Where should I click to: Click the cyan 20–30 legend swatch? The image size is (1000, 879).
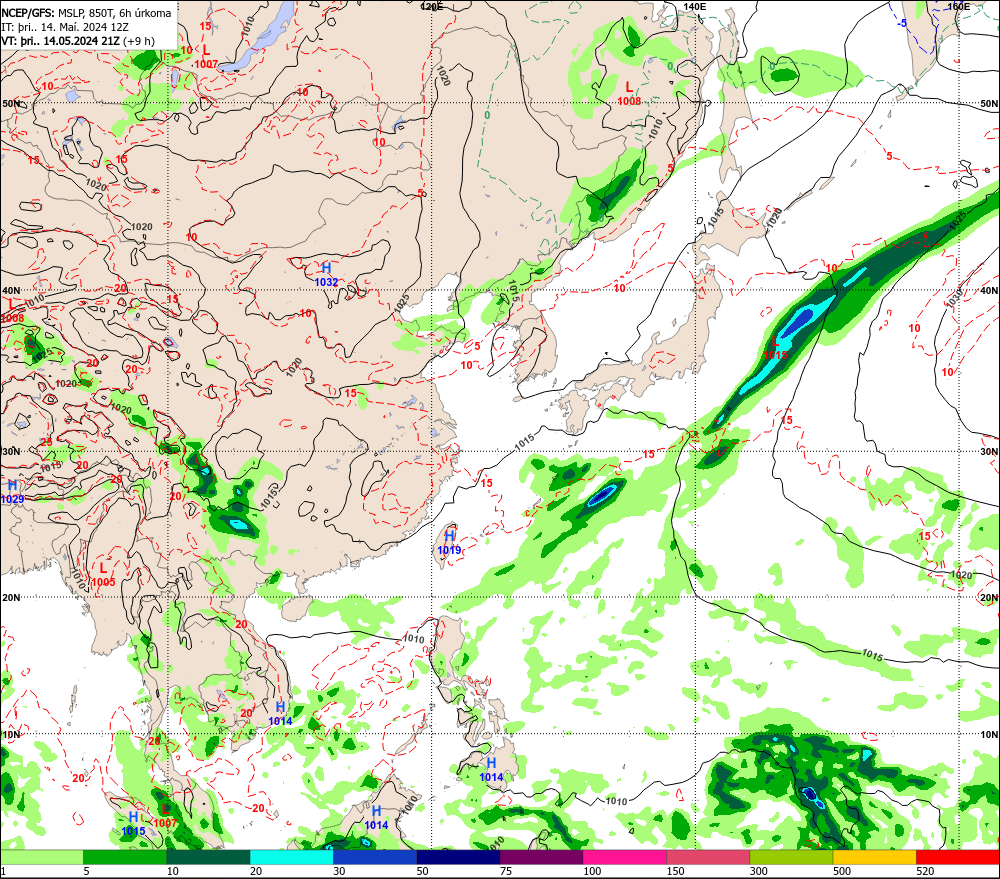291,857
